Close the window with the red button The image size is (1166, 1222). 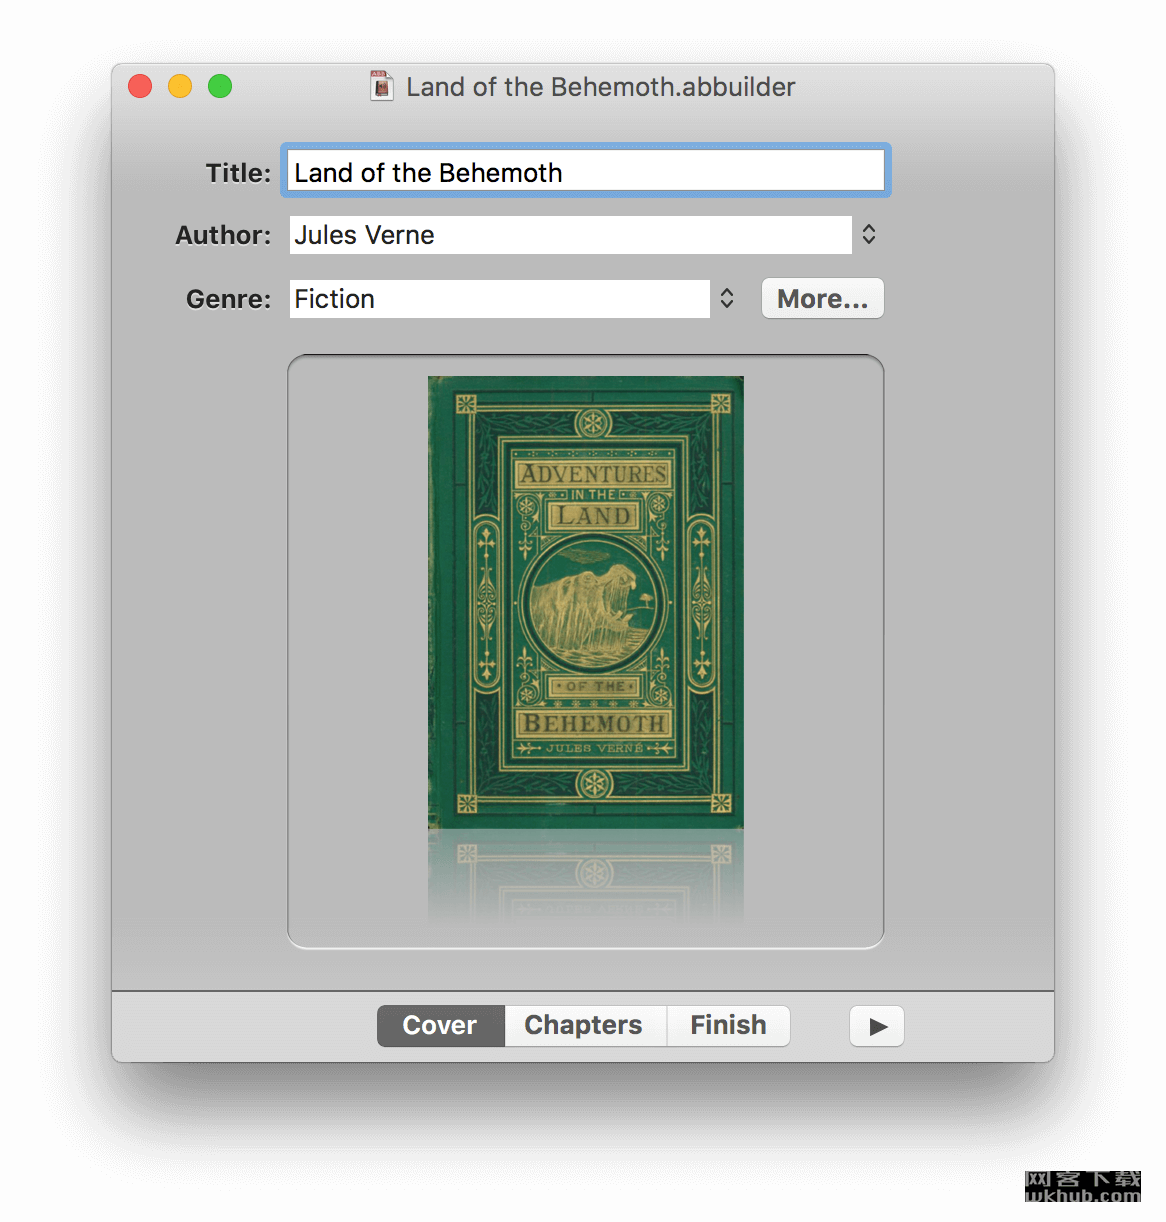tap(140, 86)
